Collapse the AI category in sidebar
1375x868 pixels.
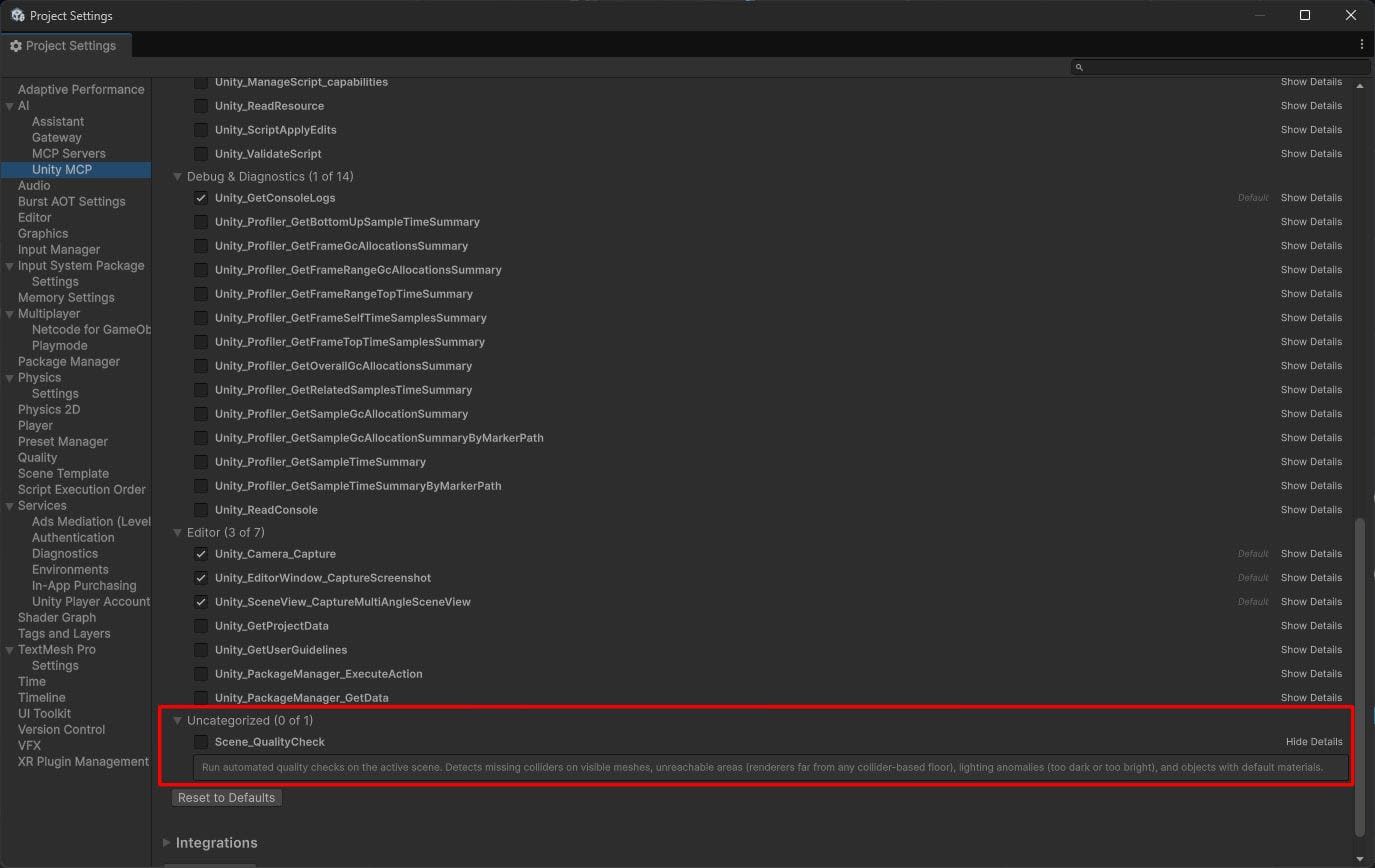(9, 106)
